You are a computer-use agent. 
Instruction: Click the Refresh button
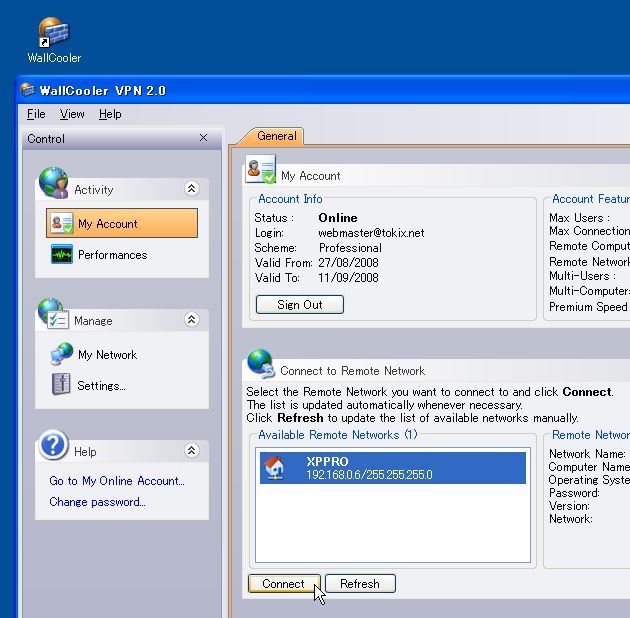(x=360, y=583)
